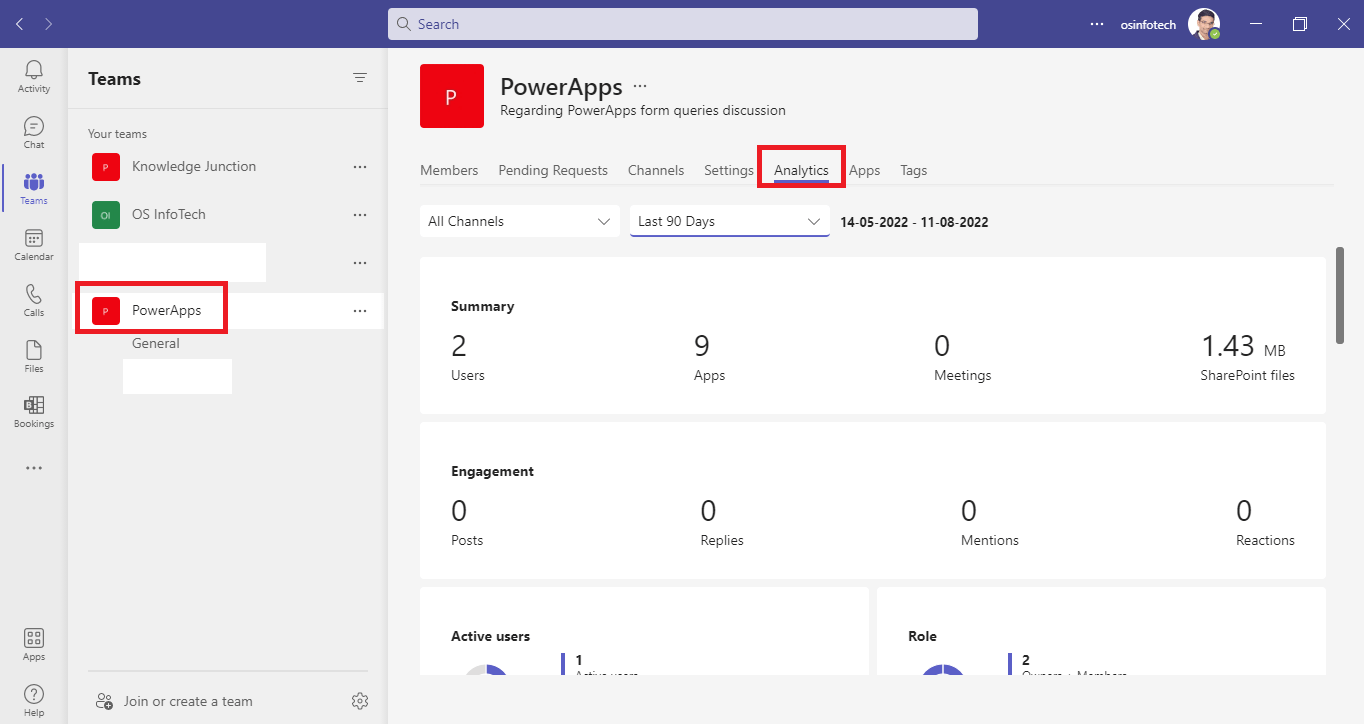Open the Teams list filter

(x=360, y=78)
